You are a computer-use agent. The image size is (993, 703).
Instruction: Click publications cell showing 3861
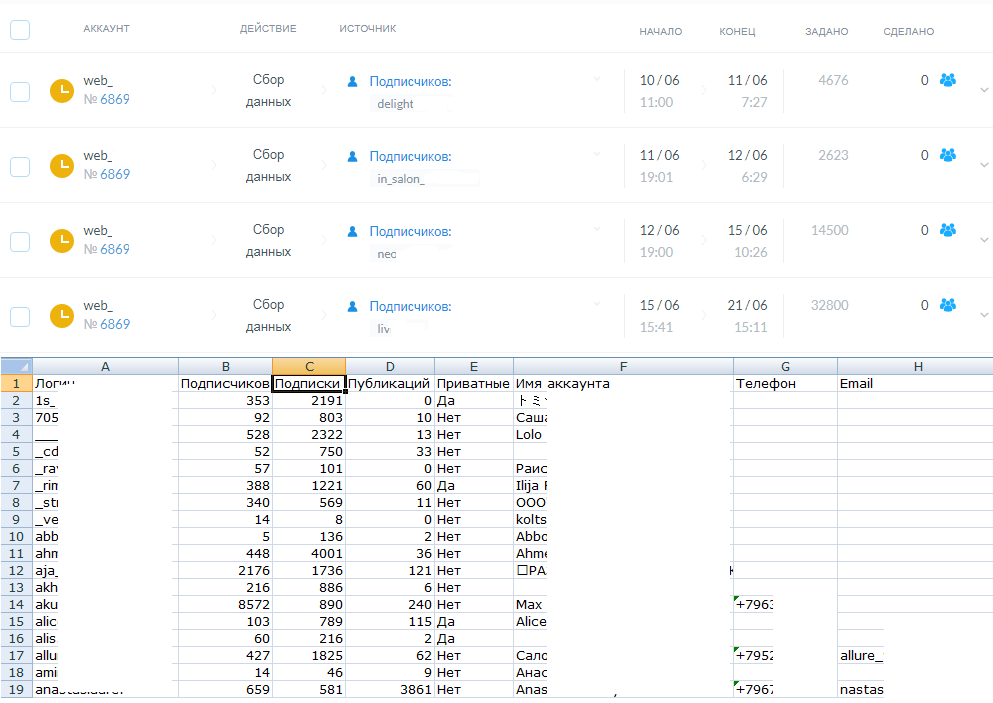pos(390,689)
